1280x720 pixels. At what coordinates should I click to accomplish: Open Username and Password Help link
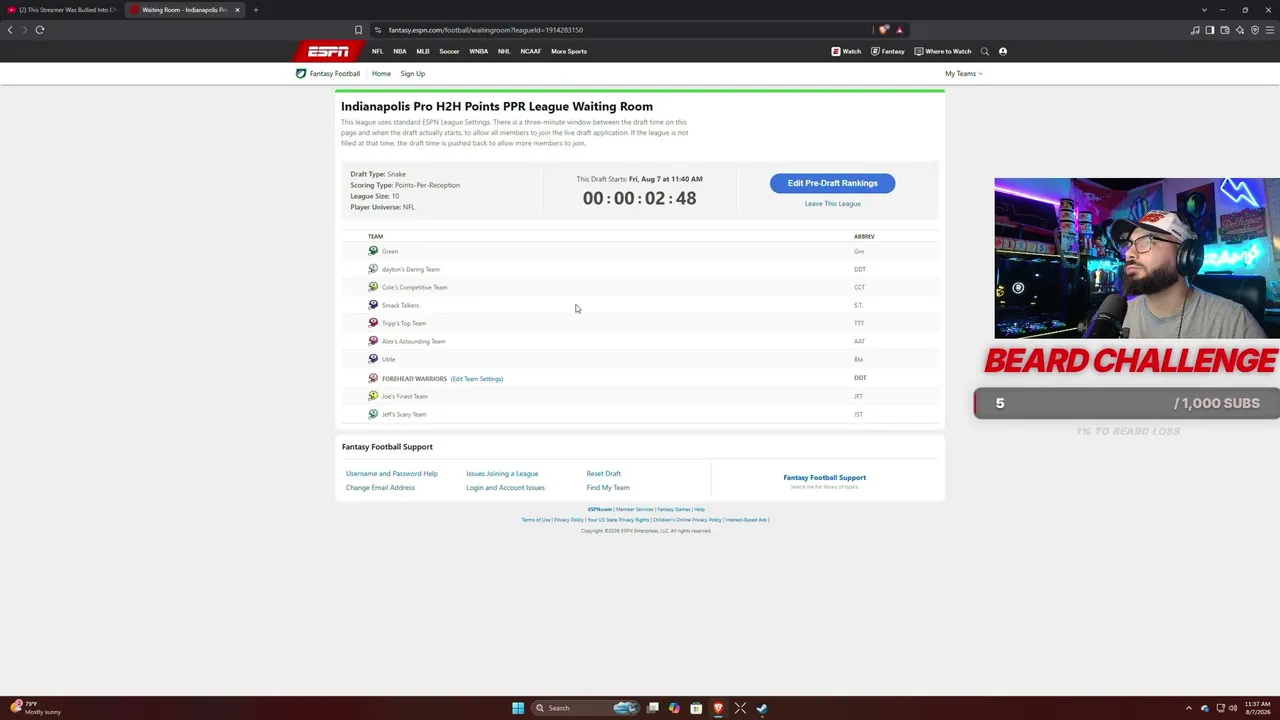[392, 474]
